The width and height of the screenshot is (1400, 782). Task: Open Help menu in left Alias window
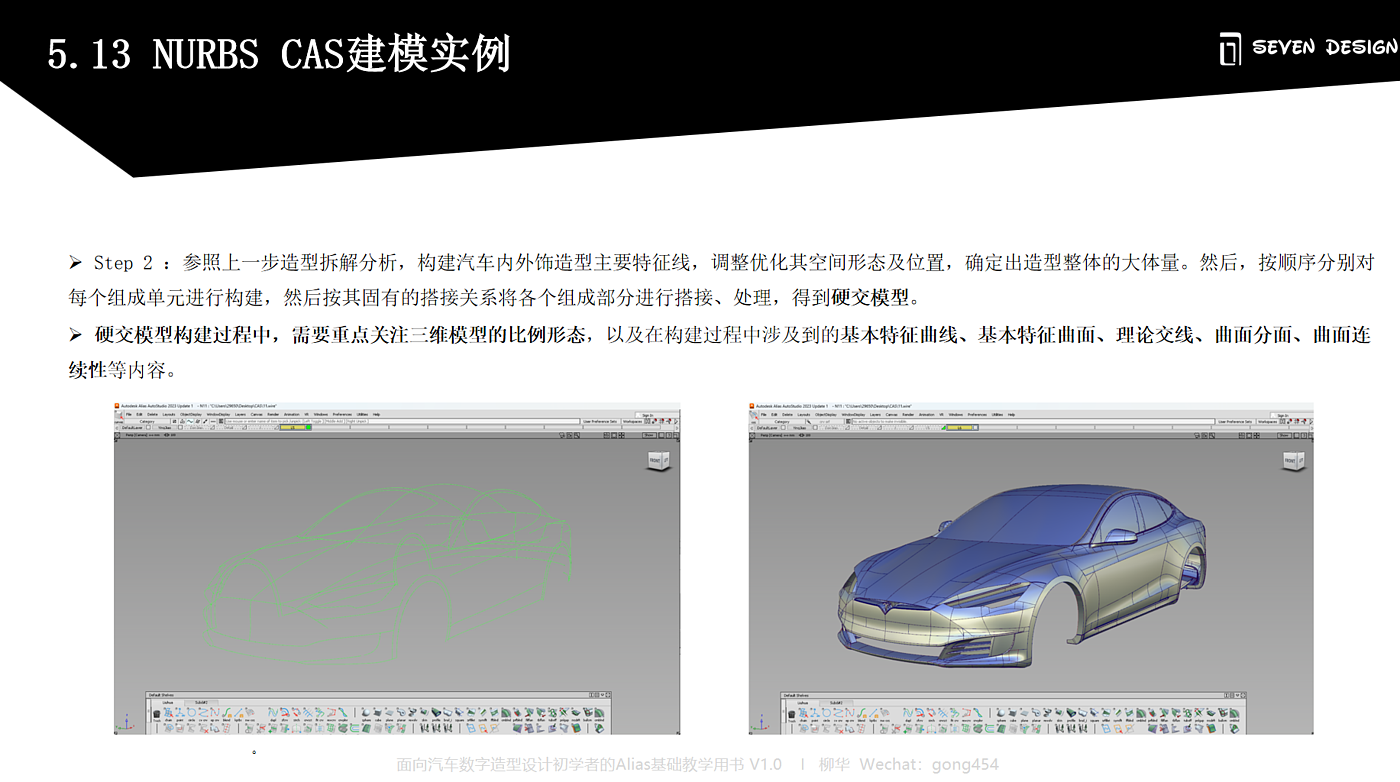[x=376, y=414]
